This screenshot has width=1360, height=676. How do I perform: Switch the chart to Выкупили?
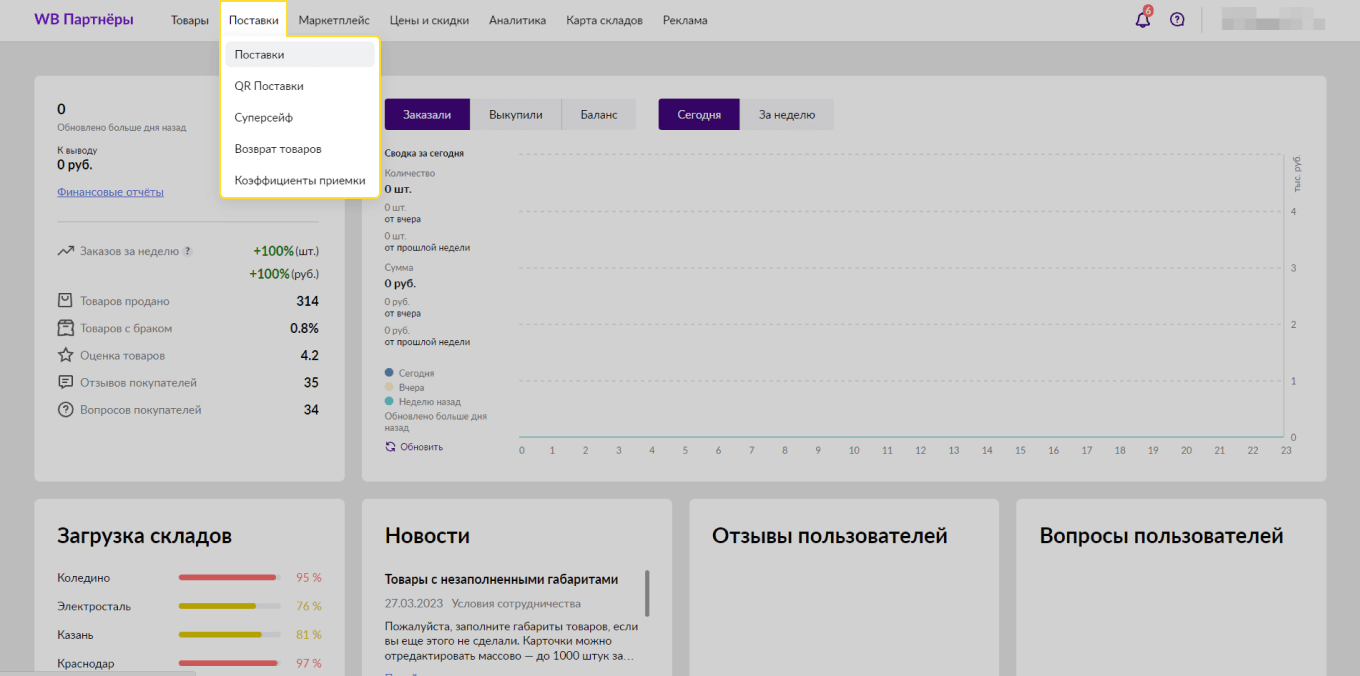pos(515,114)
